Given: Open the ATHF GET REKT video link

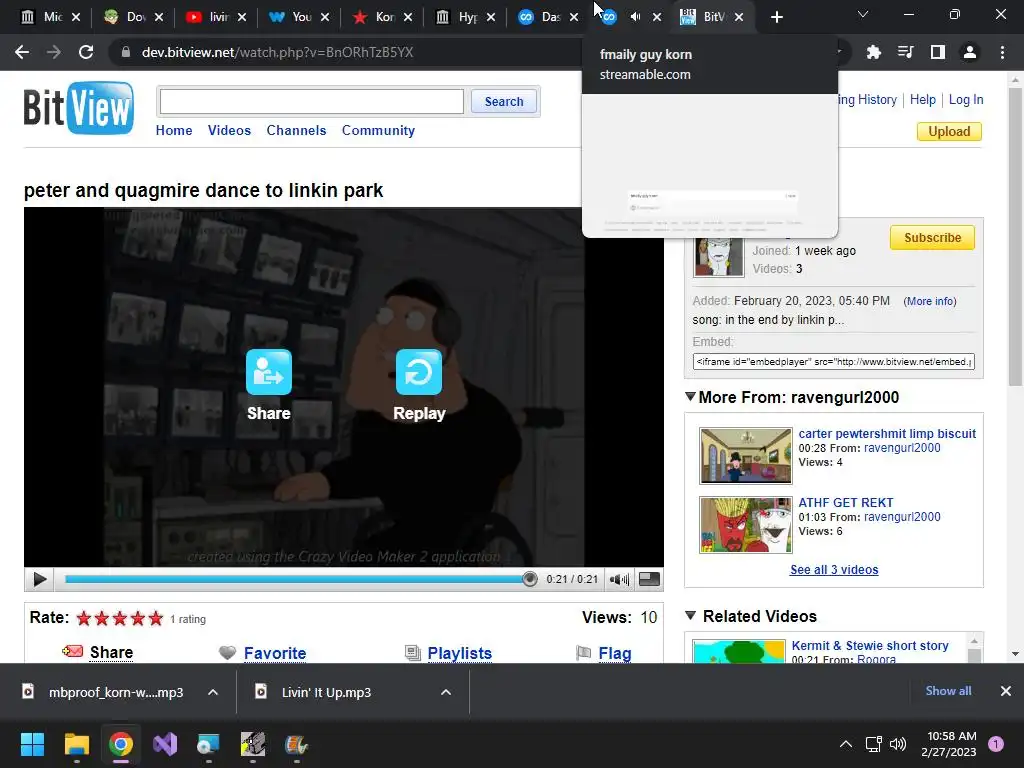Looking at the screenshot, I should 846,502.
